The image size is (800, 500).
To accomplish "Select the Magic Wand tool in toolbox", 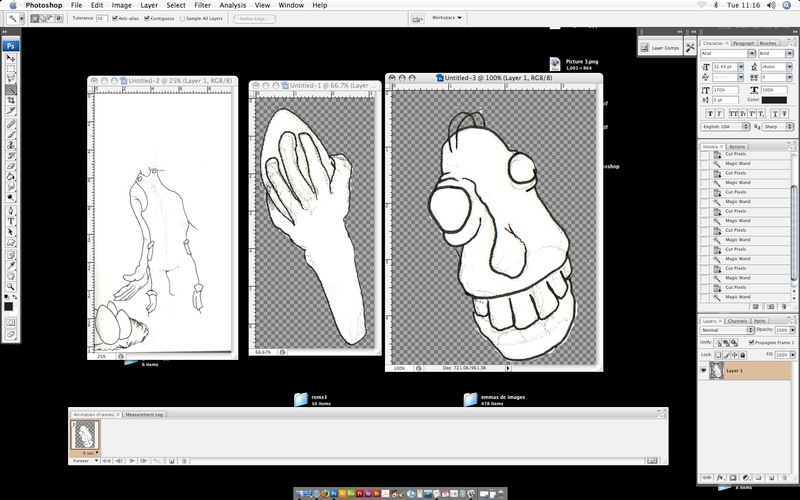I will point(11,88).
